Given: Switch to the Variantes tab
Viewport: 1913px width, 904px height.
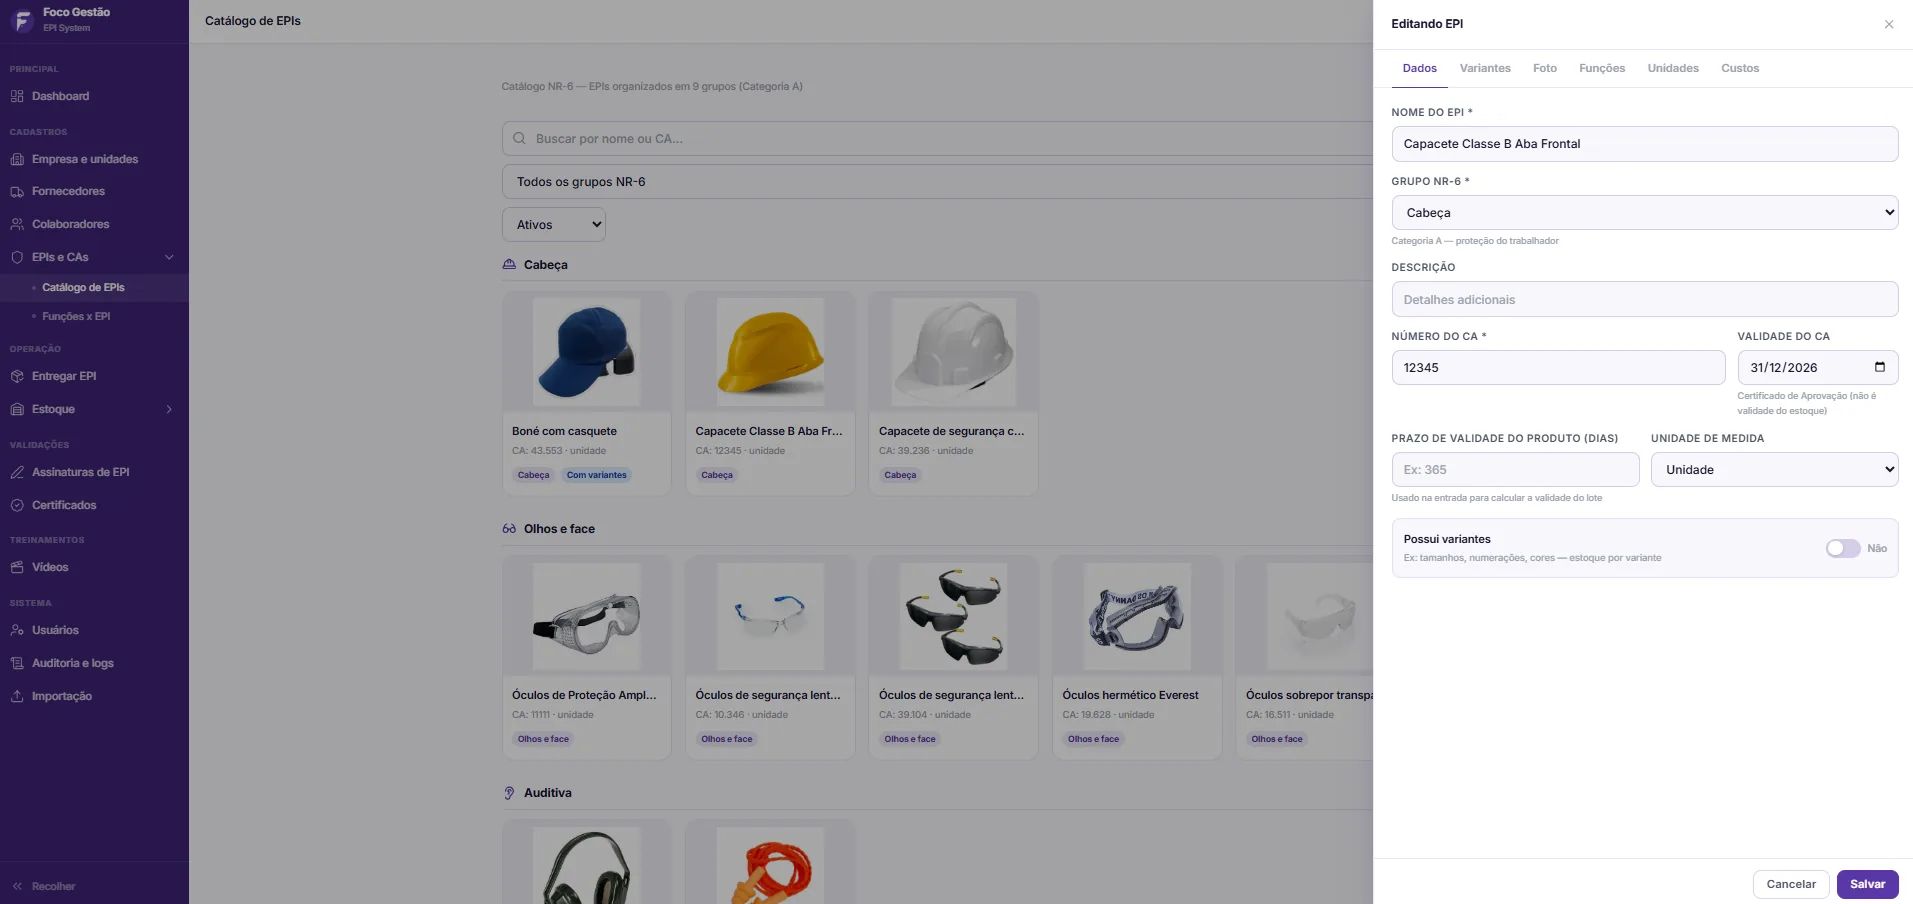Looking at the screenshot, I should coord(1485,68).
